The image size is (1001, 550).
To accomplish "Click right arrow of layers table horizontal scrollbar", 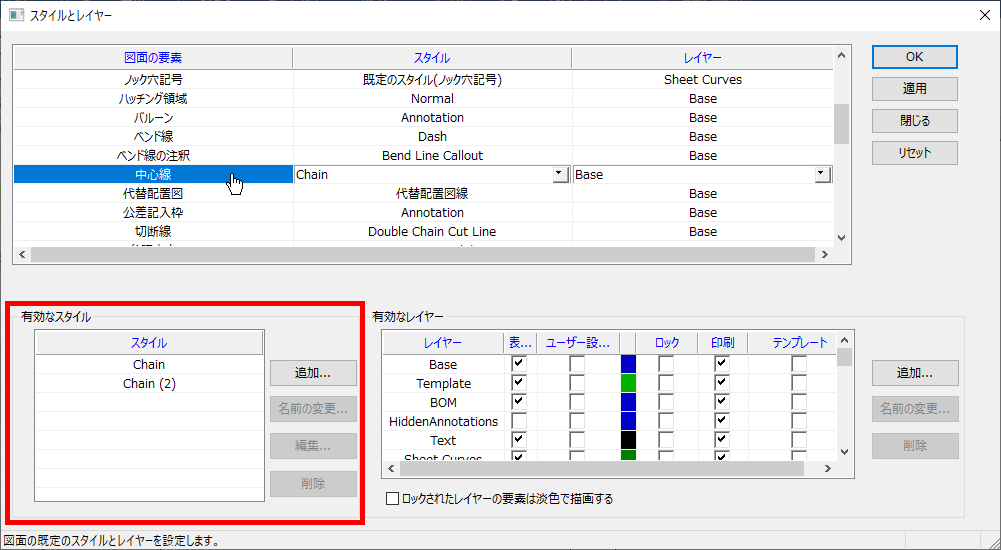I will pyautogui.click(x=825, y=469).
